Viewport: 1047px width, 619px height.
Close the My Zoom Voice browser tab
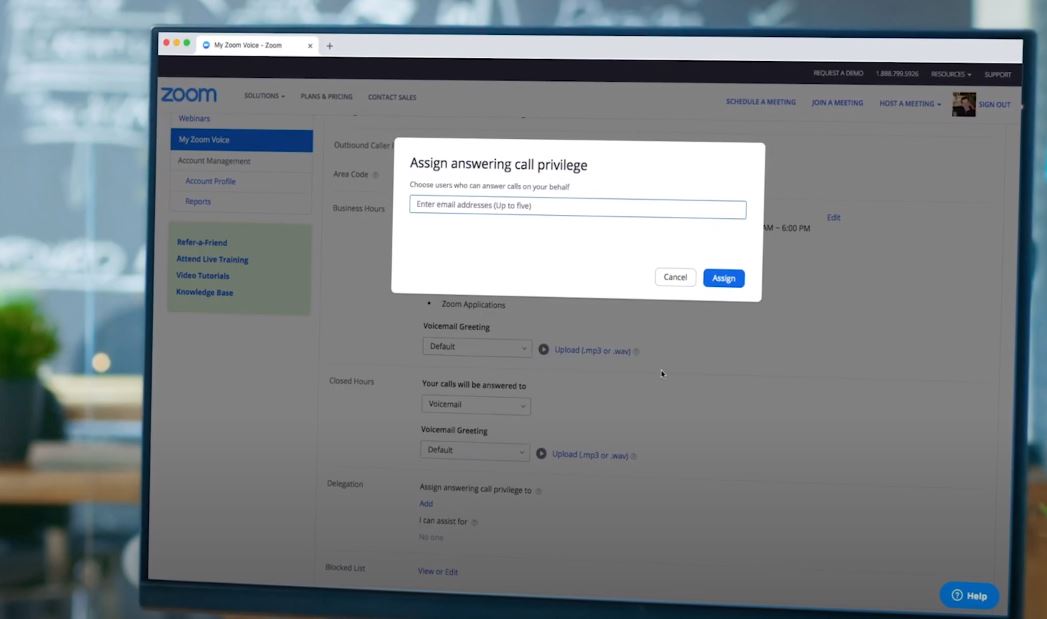click(x=310, y=46)
